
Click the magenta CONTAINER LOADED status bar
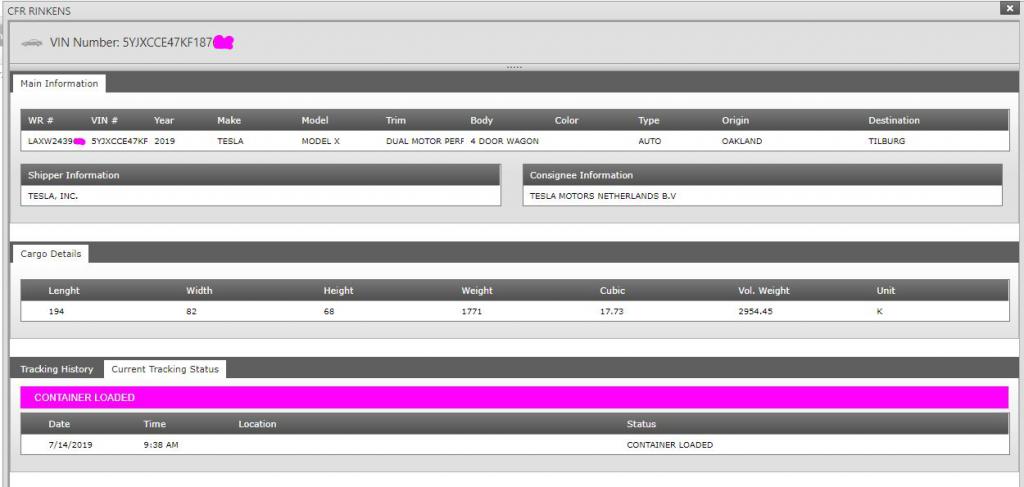click(514, 397)
